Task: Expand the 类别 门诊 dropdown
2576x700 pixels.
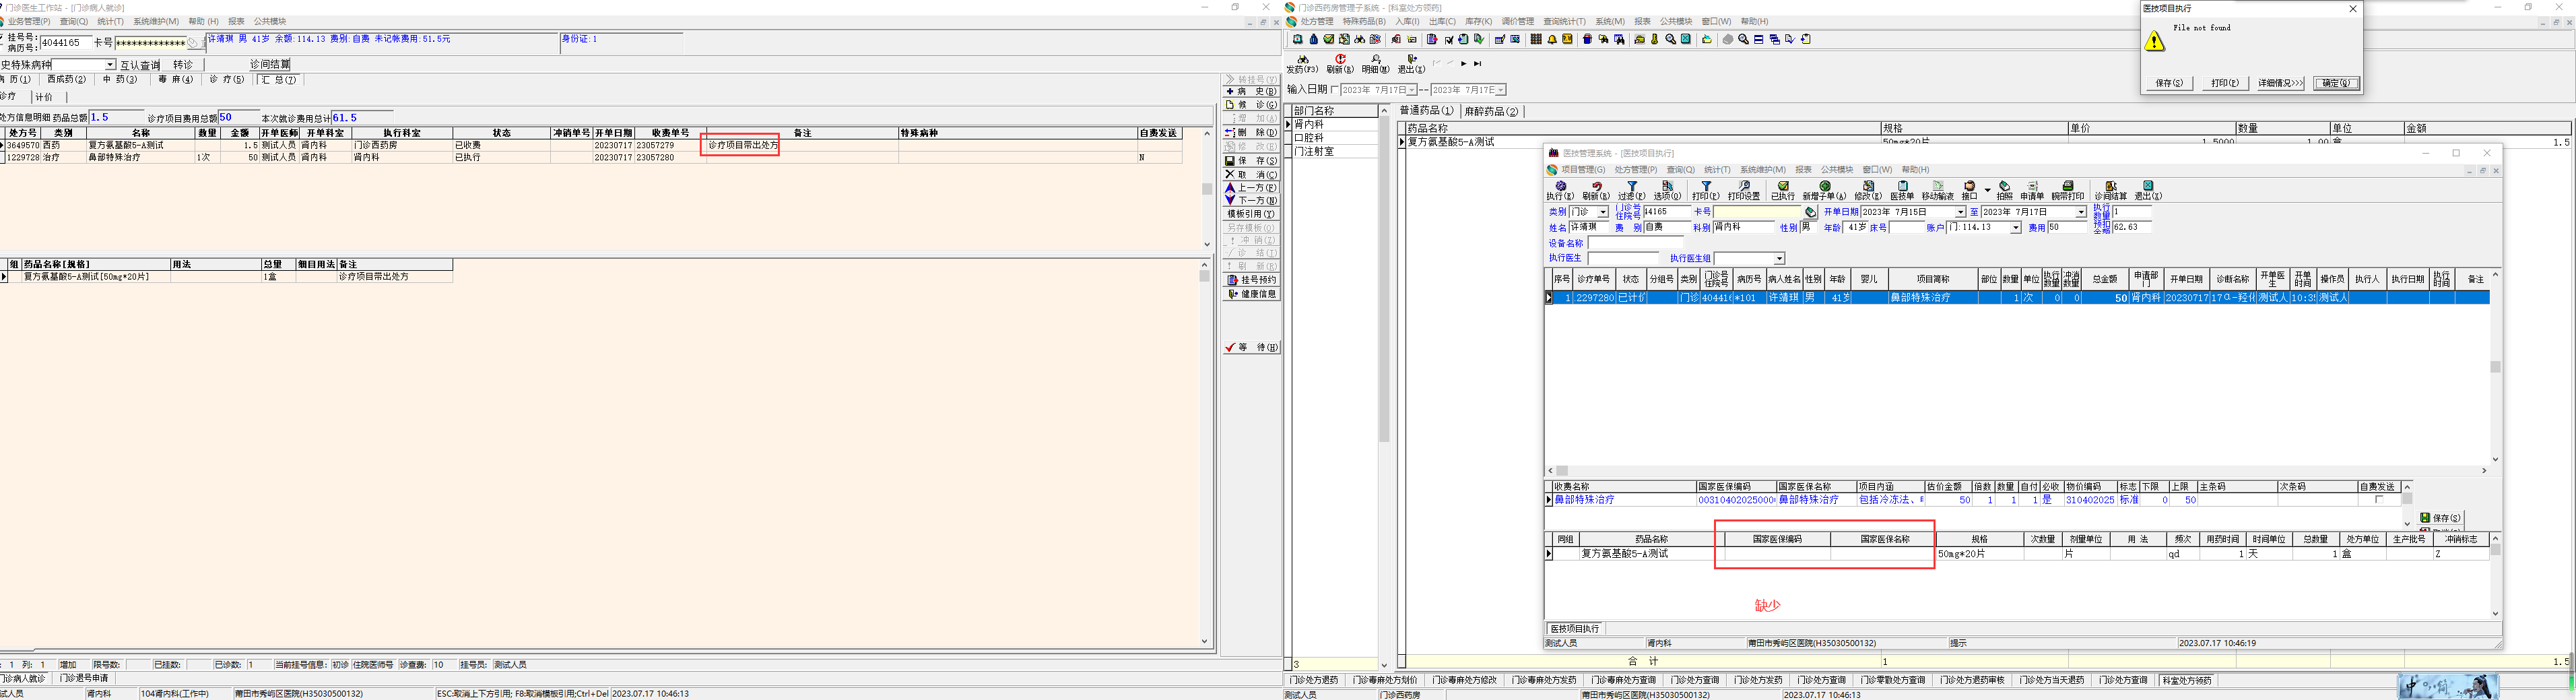Action: point(1603,212)
